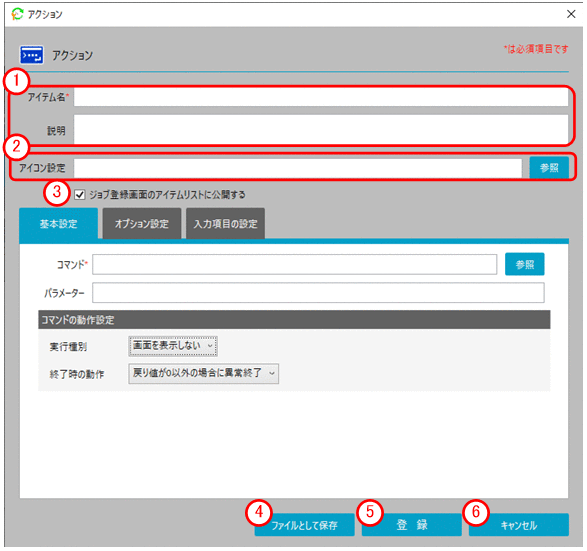Click the *は必須項目です notice text
Viewport: 587px width, 551px height.
(536, 49)
